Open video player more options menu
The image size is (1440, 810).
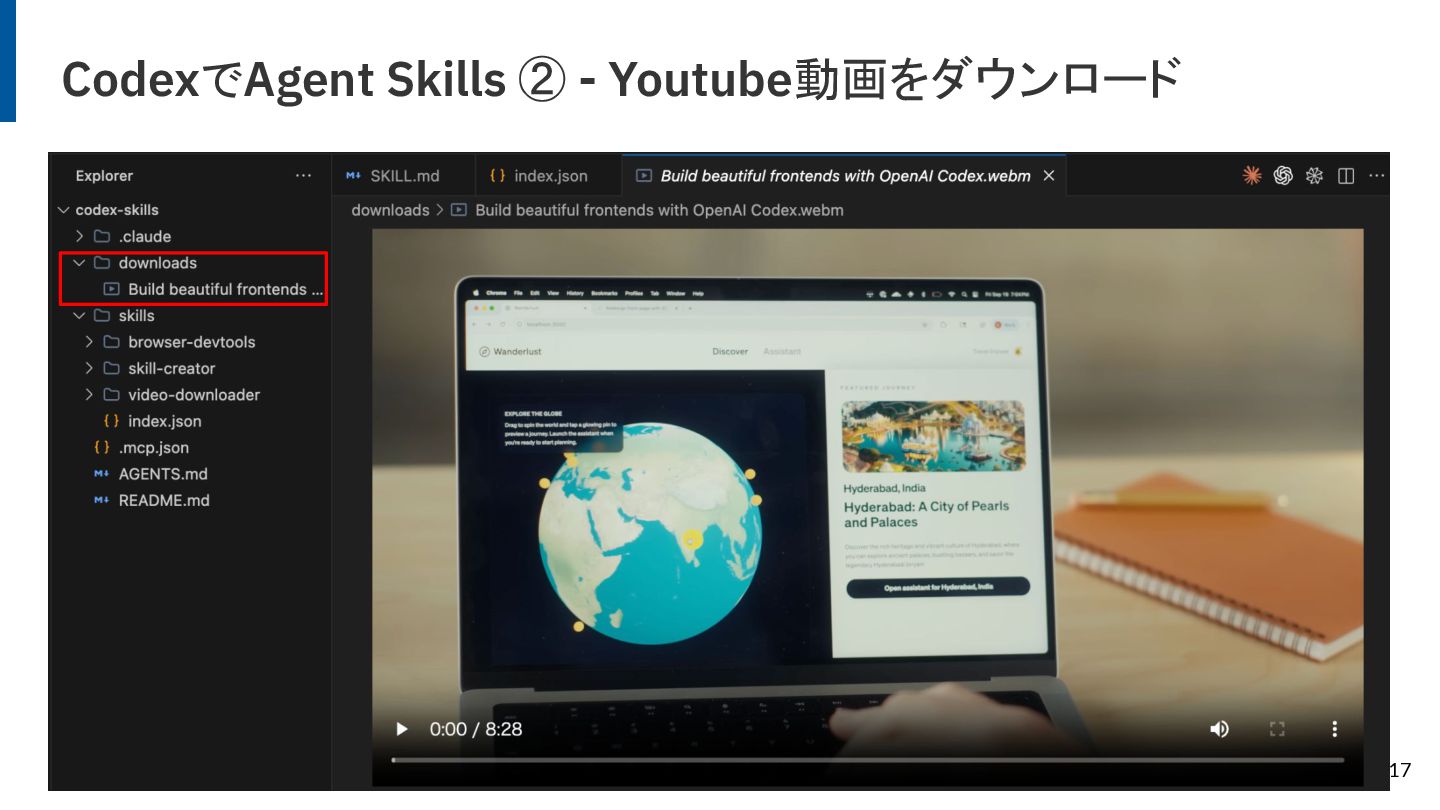pyautogui.click(x=1334, y=729)
